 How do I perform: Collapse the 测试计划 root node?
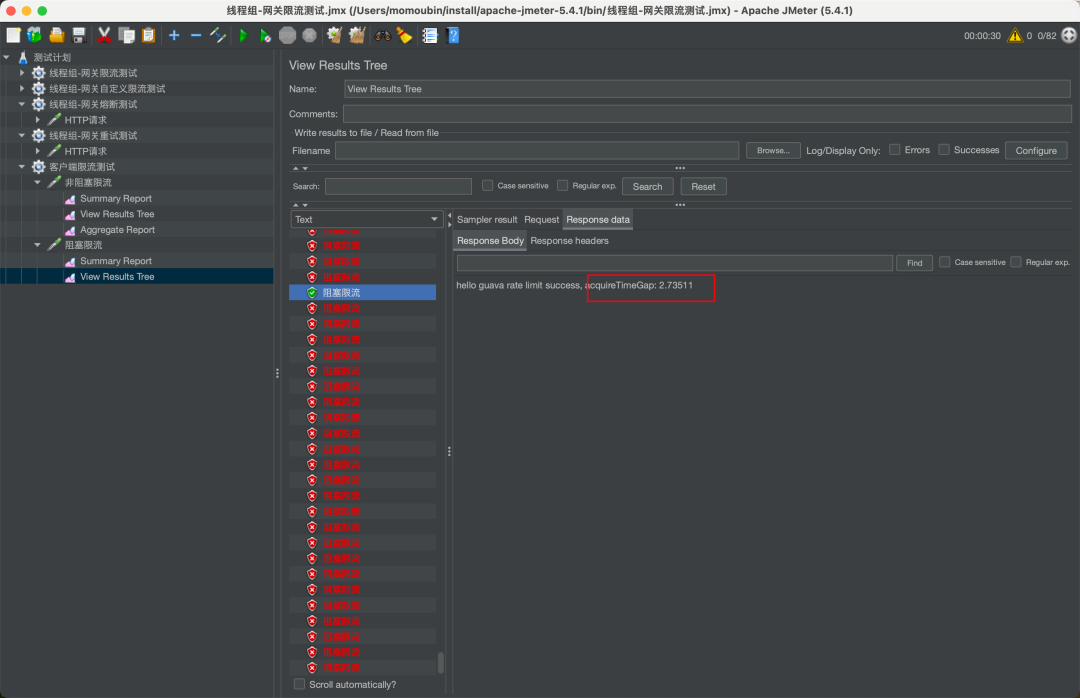[x=6, y=57]
